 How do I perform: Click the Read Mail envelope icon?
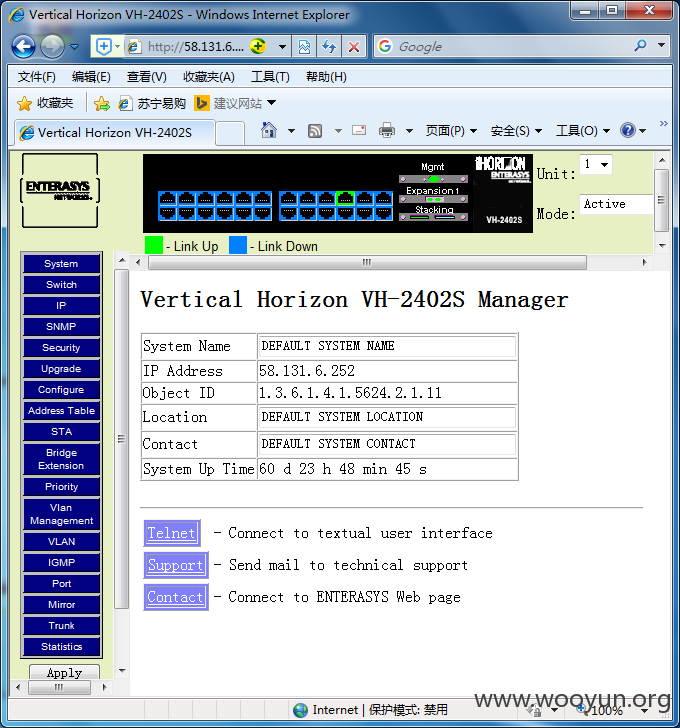tap(359, 130)
